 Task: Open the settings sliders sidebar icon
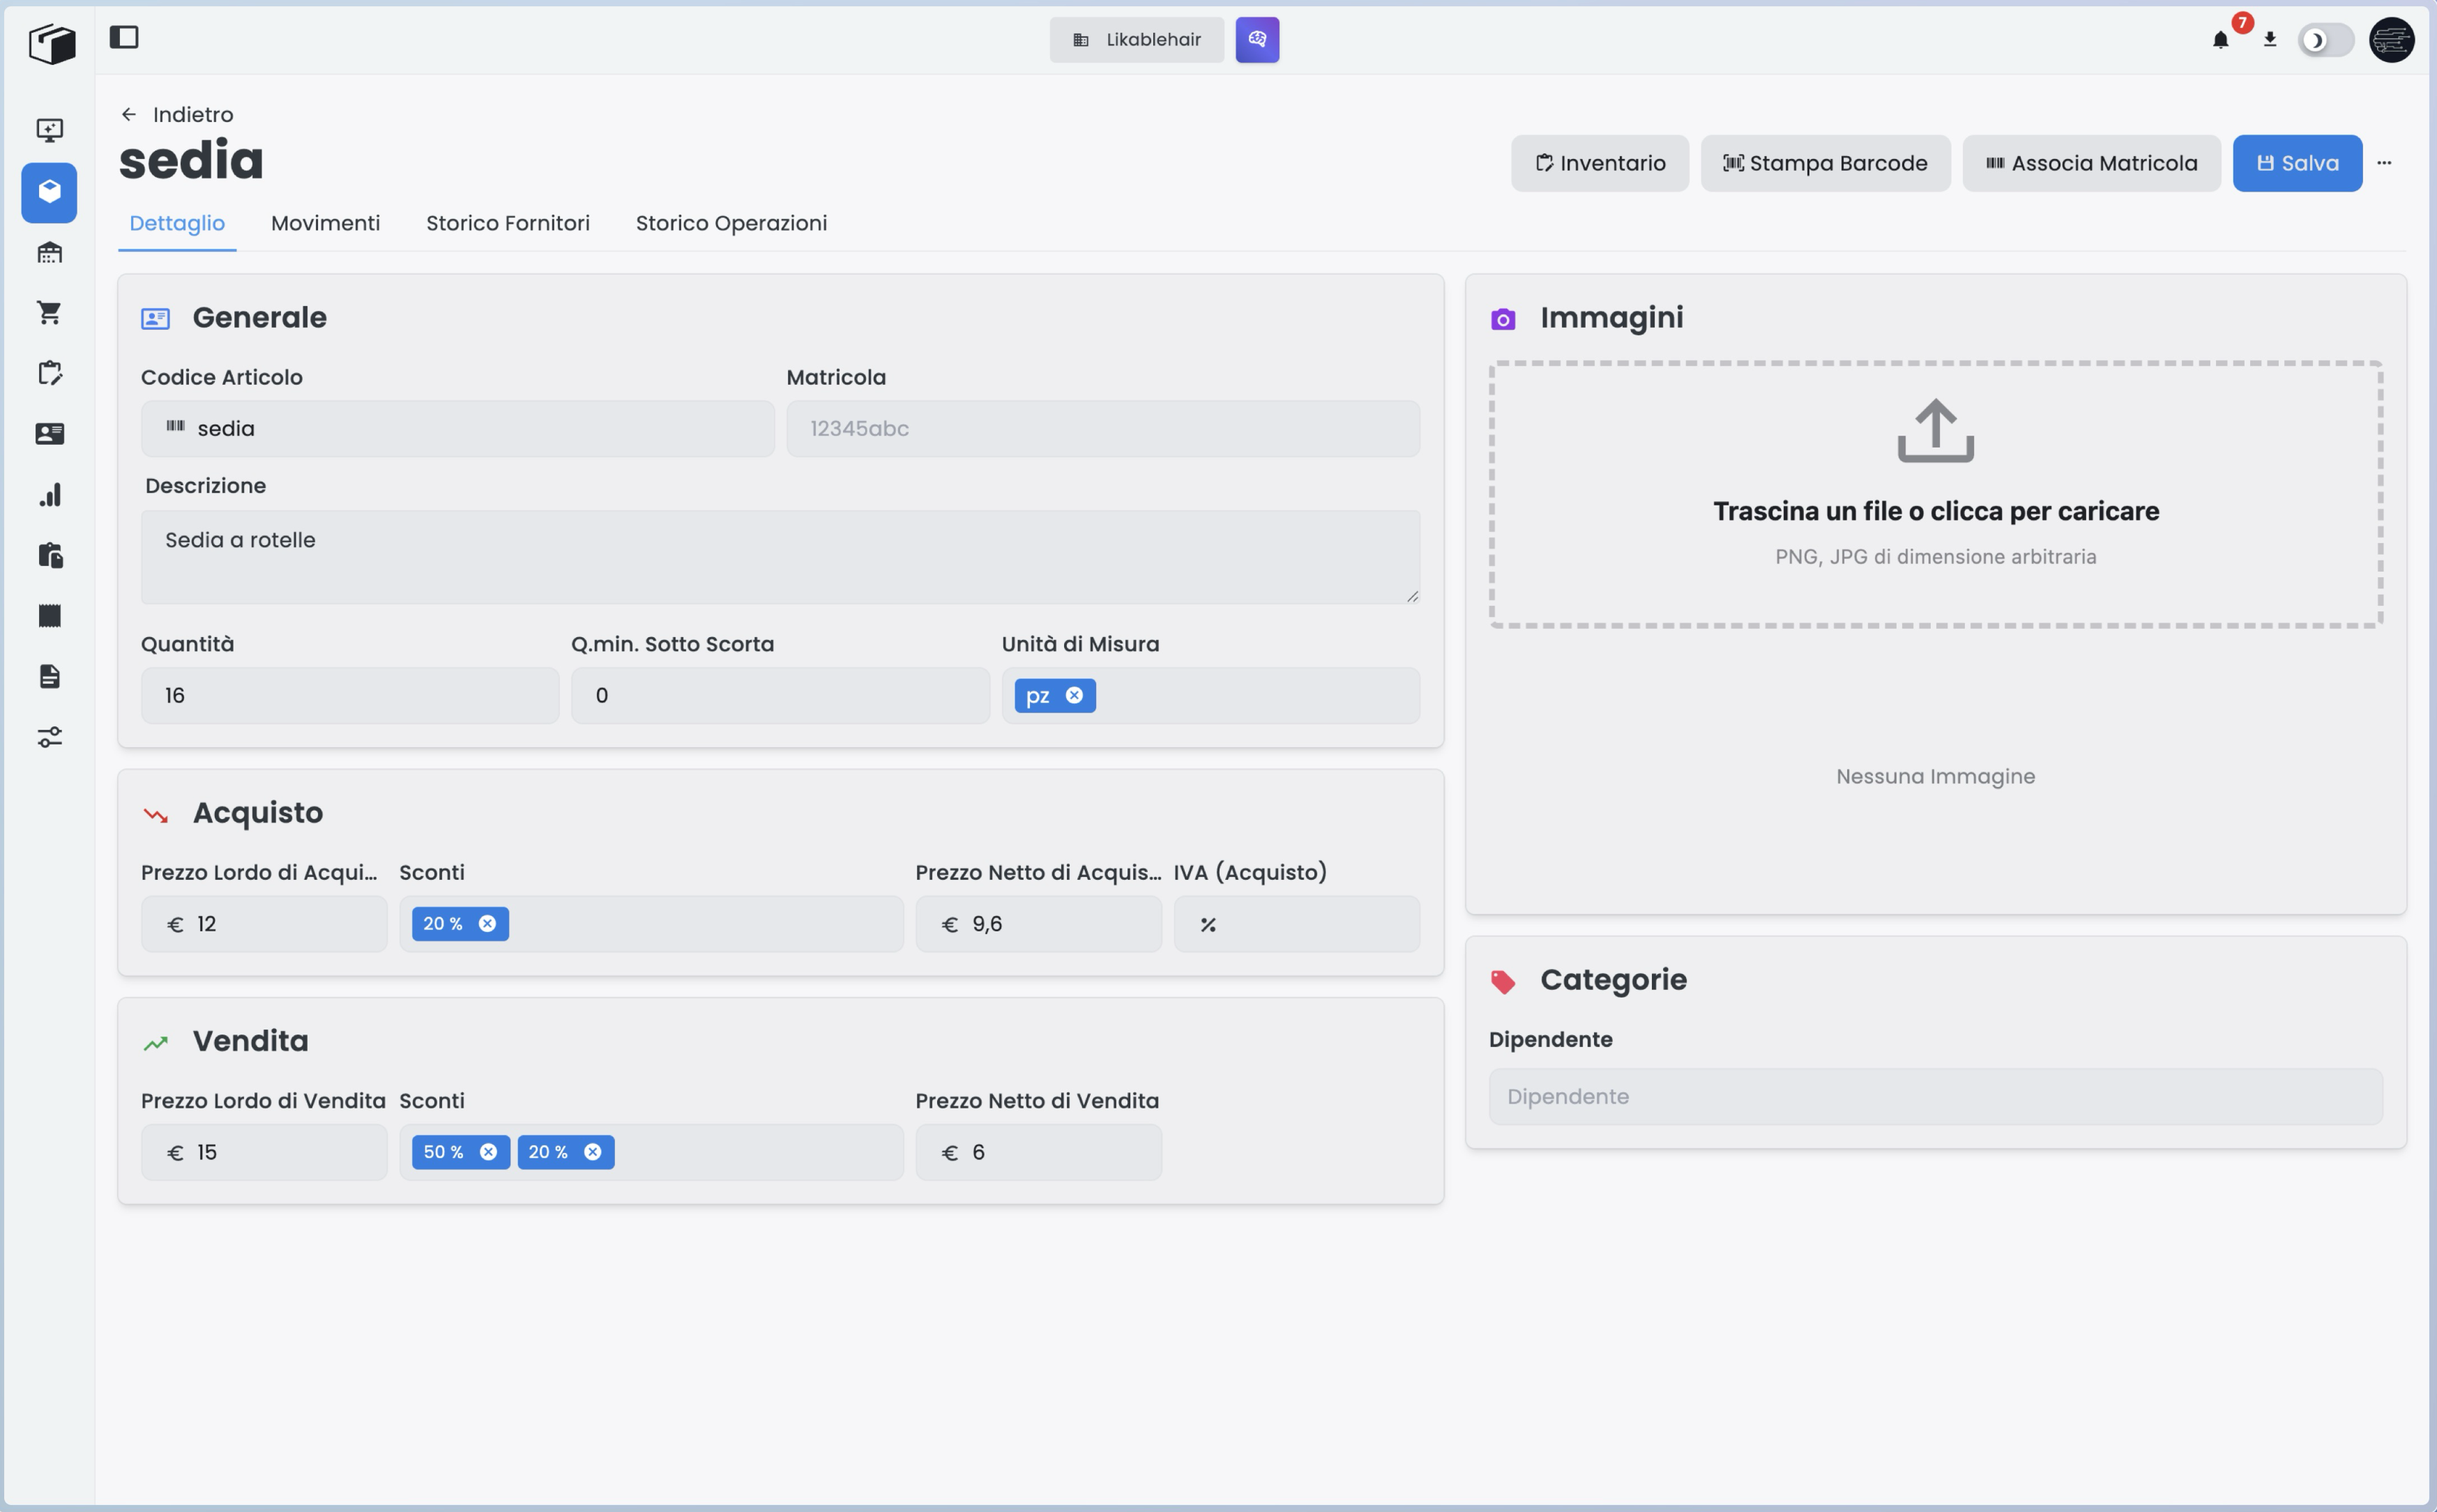tap(49, 737)
